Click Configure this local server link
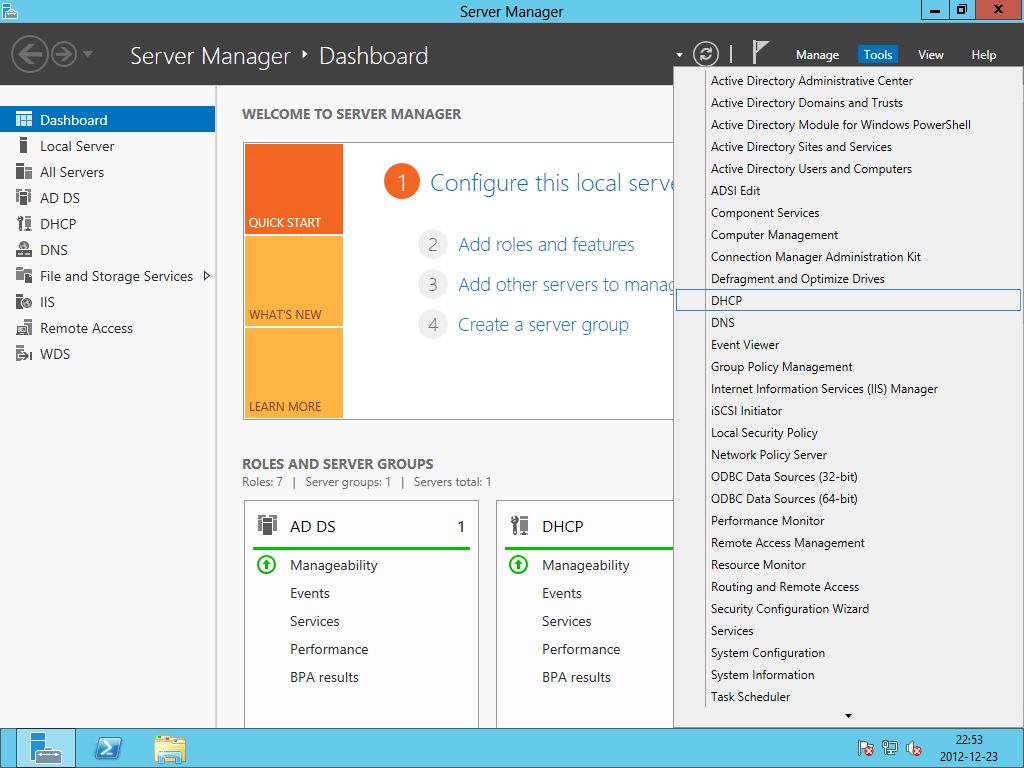The image size is (1024, 768). [x=551, y=183]
